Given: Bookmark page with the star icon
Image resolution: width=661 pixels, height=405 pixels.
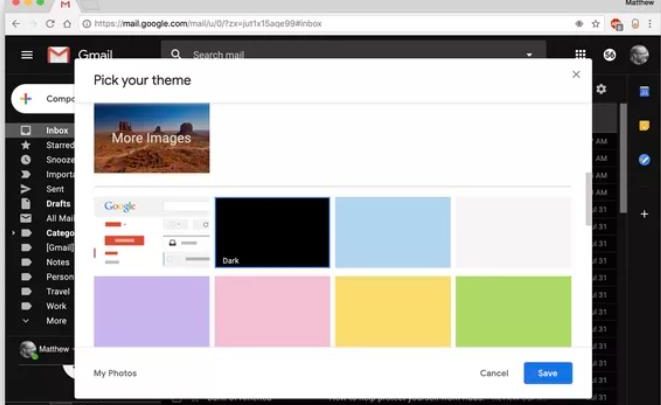Looking at the screenshot, I should 596,23.
